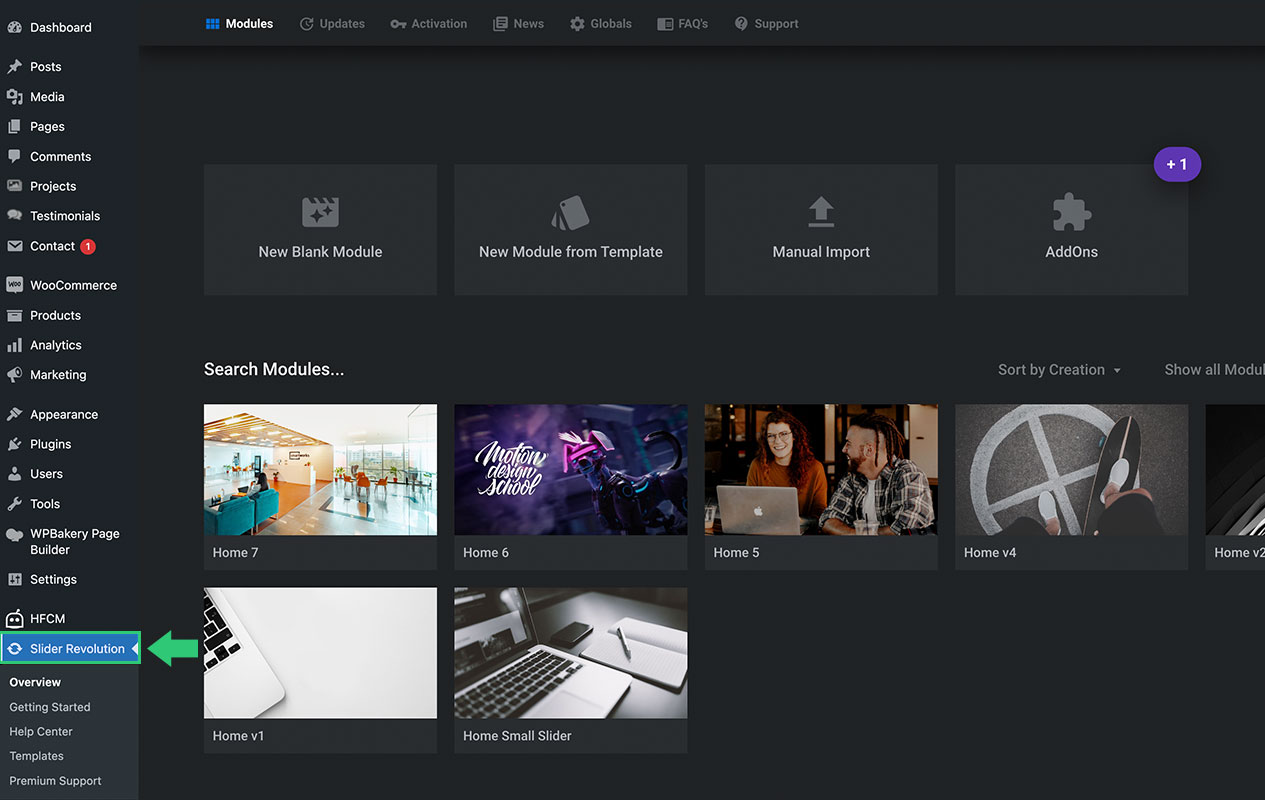The width and height of the screenshot is (1265, 800).
Task: Open New Module from Template tile
Action: [570, 230]
